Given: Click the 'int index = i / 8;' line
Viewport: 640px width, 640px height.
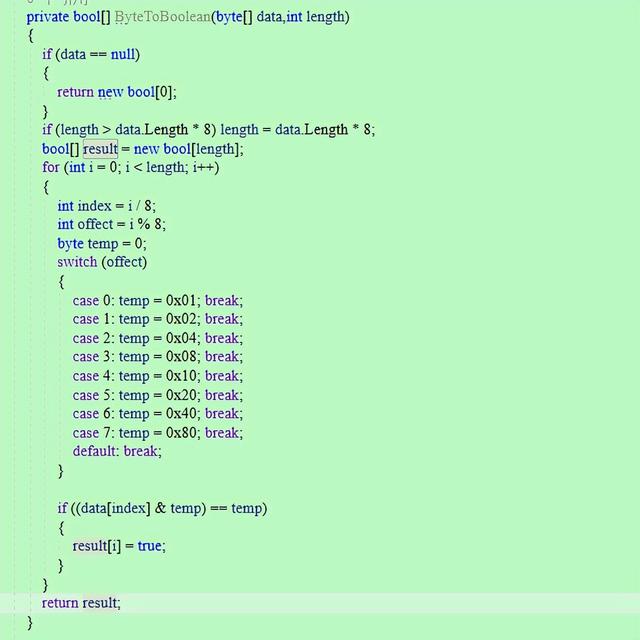Looking at the screenshot, I should pyautogui.click(x=107, y=206).
